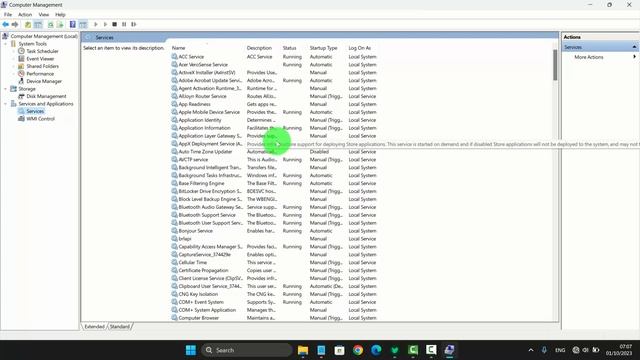Toggle the Show/Hide Console Tree toolbar icon
640x360 pixels.
38,24
